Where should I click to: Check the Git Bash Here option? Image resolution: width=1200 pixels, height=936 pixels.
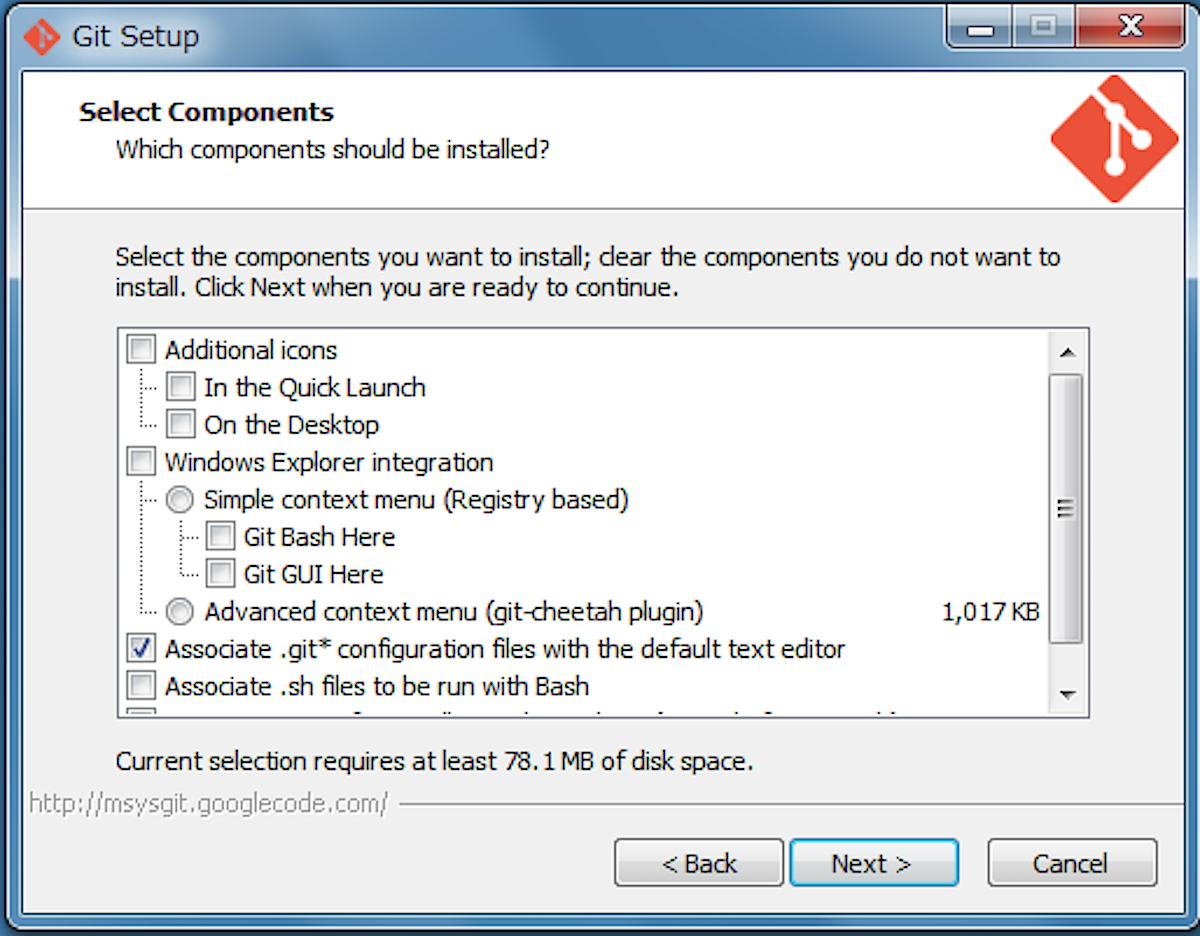point(220,537)
